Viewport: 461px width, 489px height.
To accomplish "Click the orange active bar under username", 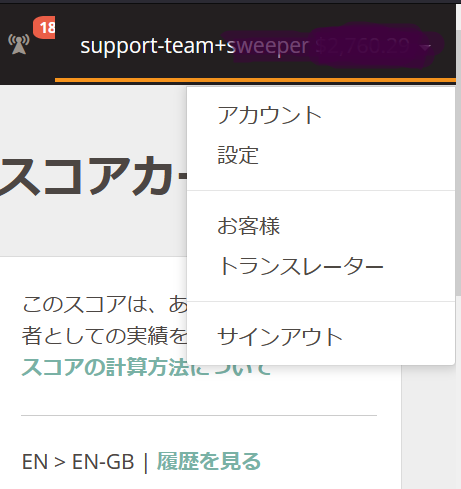I will tap(255, 80).
